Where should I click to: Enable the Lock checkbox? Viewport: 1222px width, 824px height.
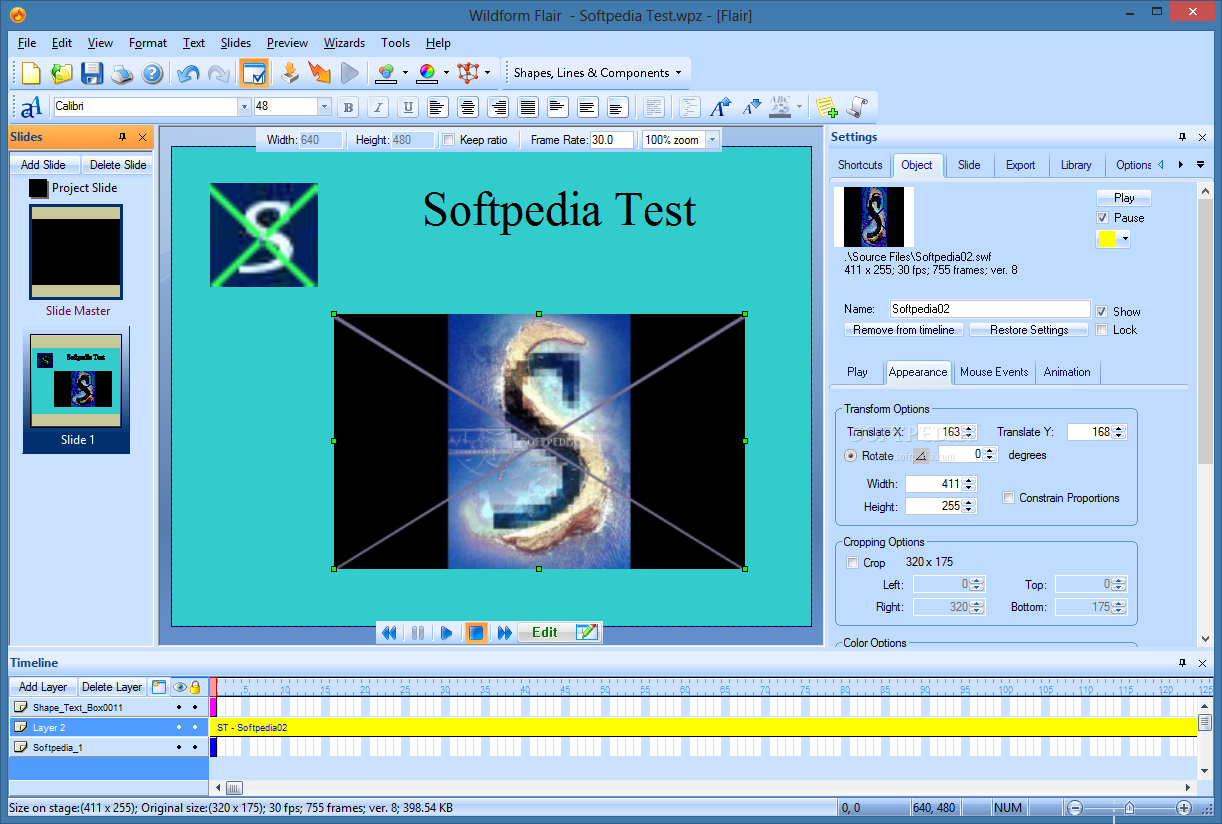point(1102,330)
